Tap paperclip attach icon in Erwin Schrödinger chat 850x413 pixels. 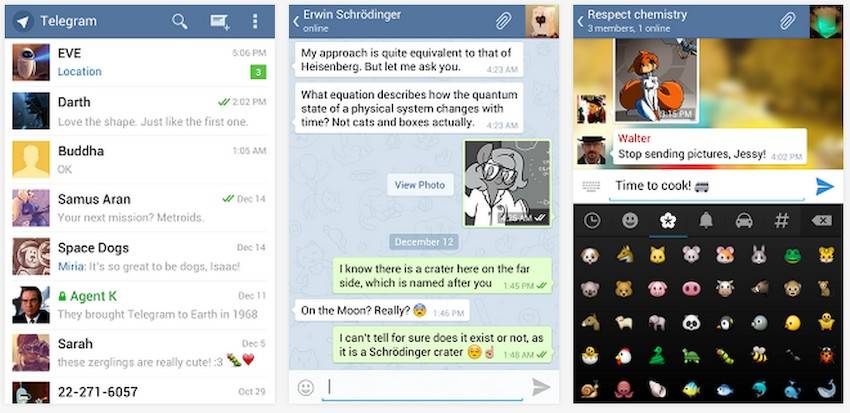[x=504, y=21]
